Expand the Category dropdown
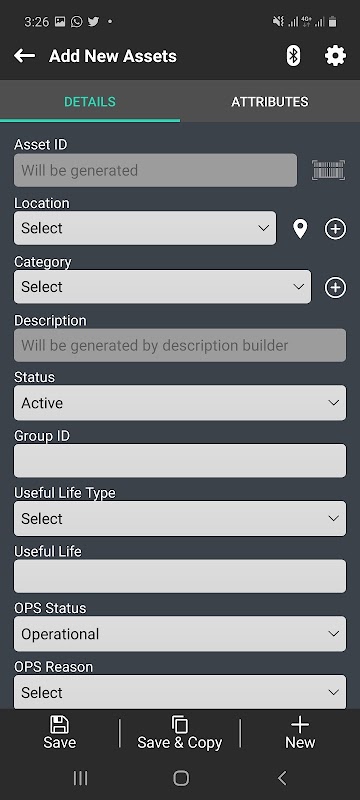Screen dimensions: 360x800 (x=162, y=287)
